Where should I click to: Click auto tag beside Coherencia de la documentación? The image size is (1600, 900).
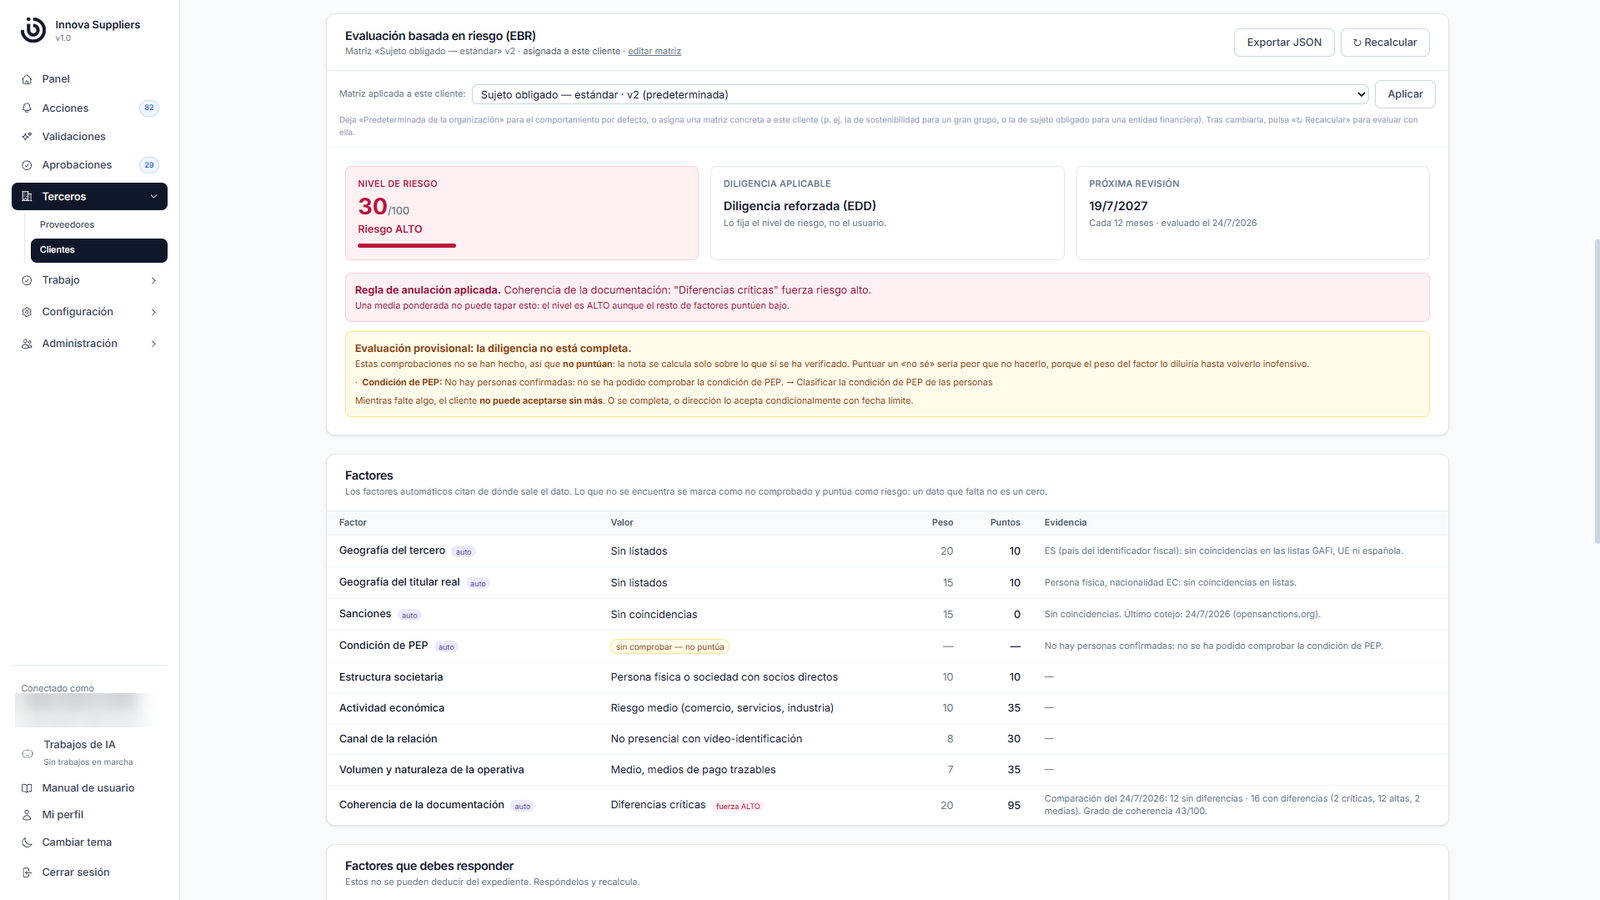pos(522,806)
